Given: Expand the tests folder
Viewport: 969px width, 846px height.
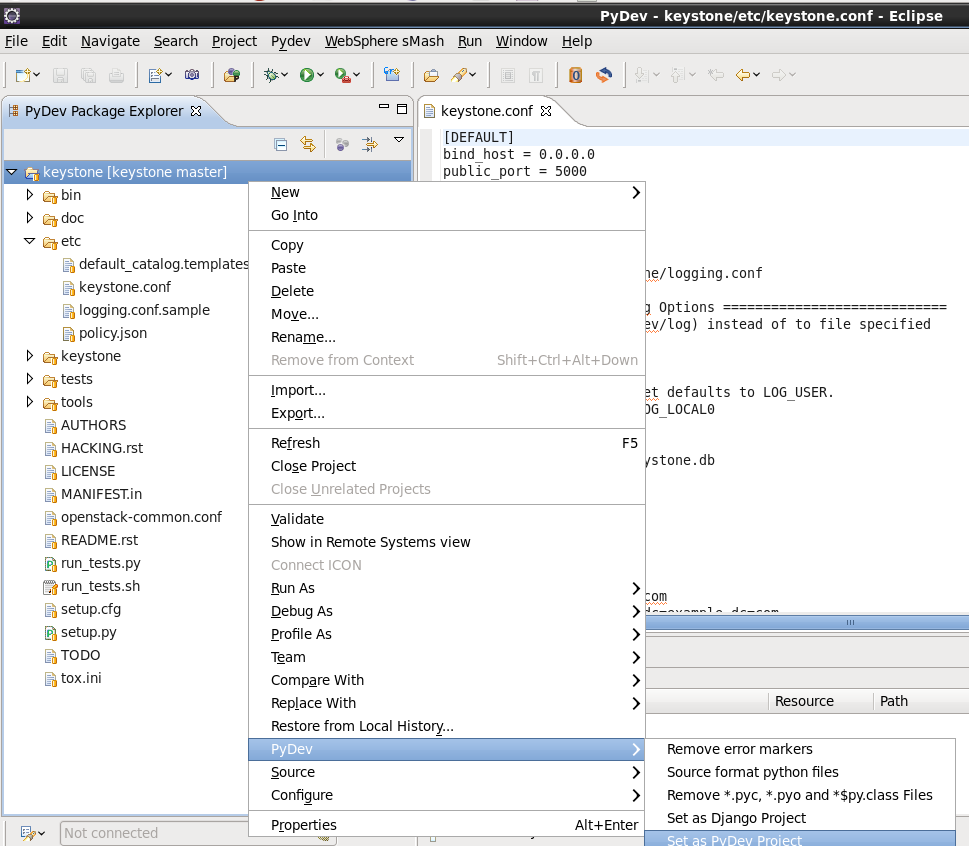Looking at the screenshot, I should (x=30, y=379).
